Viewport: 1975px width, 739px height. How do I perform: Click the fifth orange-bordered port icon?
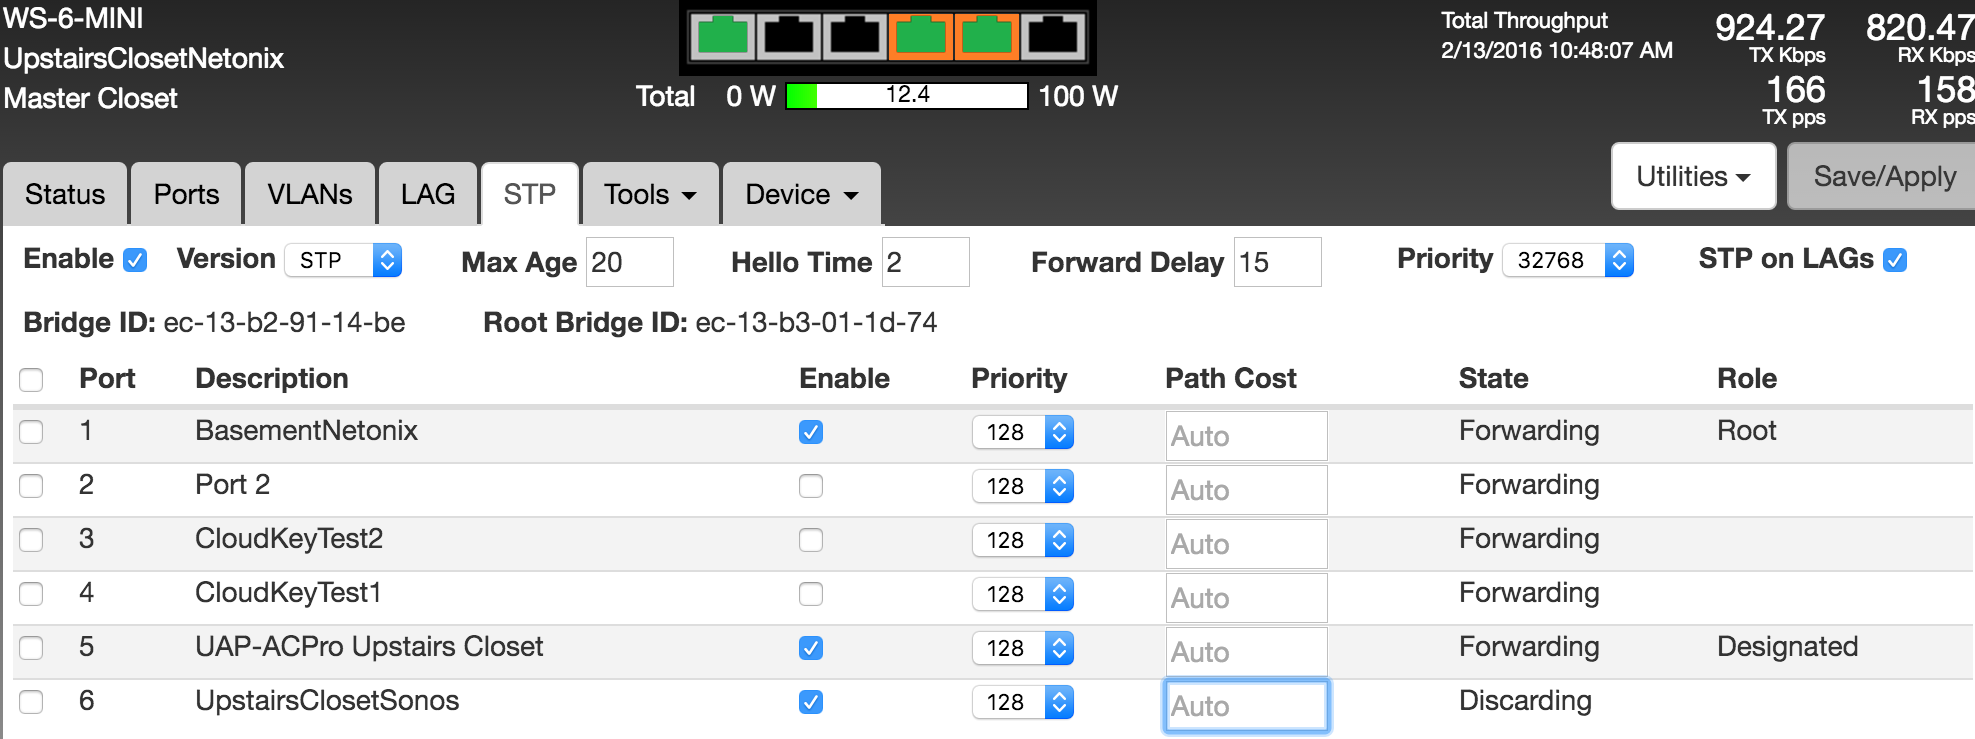click(x=986, y=37)
